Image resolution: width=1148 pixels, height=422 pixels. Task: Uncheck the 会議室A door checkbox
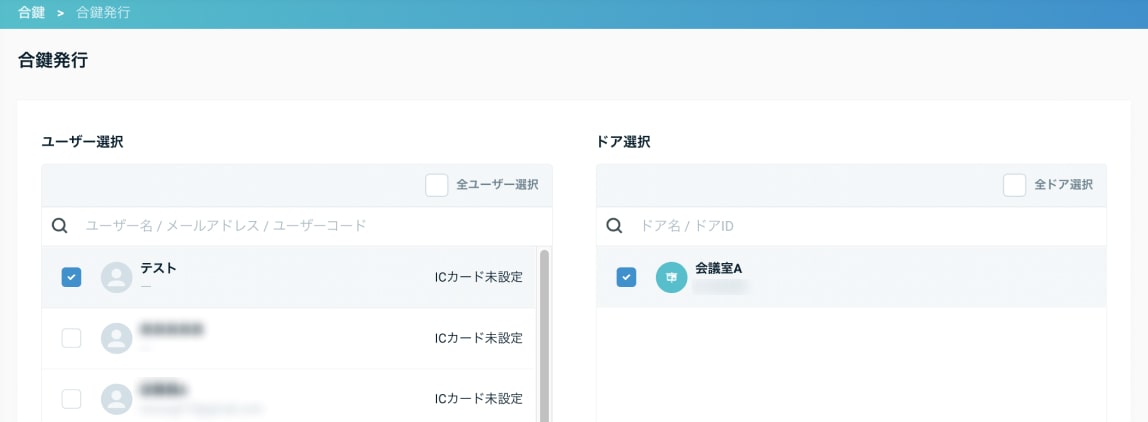pyautogui.click(x=626, y=277)
